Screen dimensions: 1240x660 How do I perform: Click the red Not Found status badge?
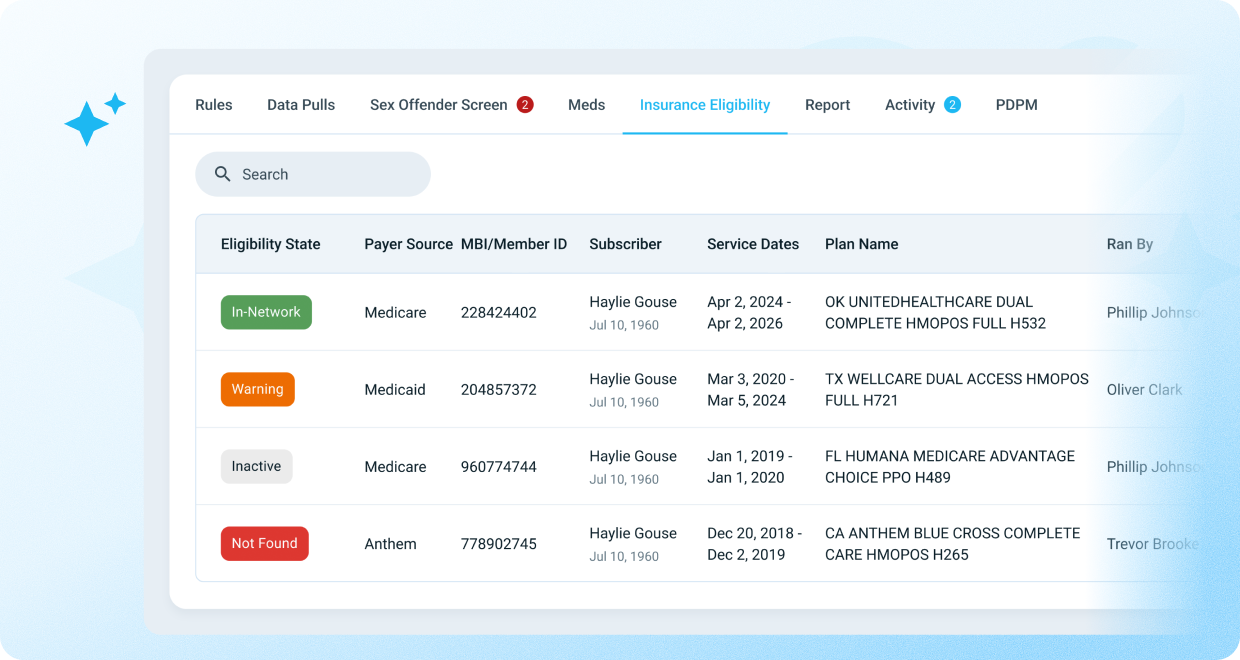264,543
